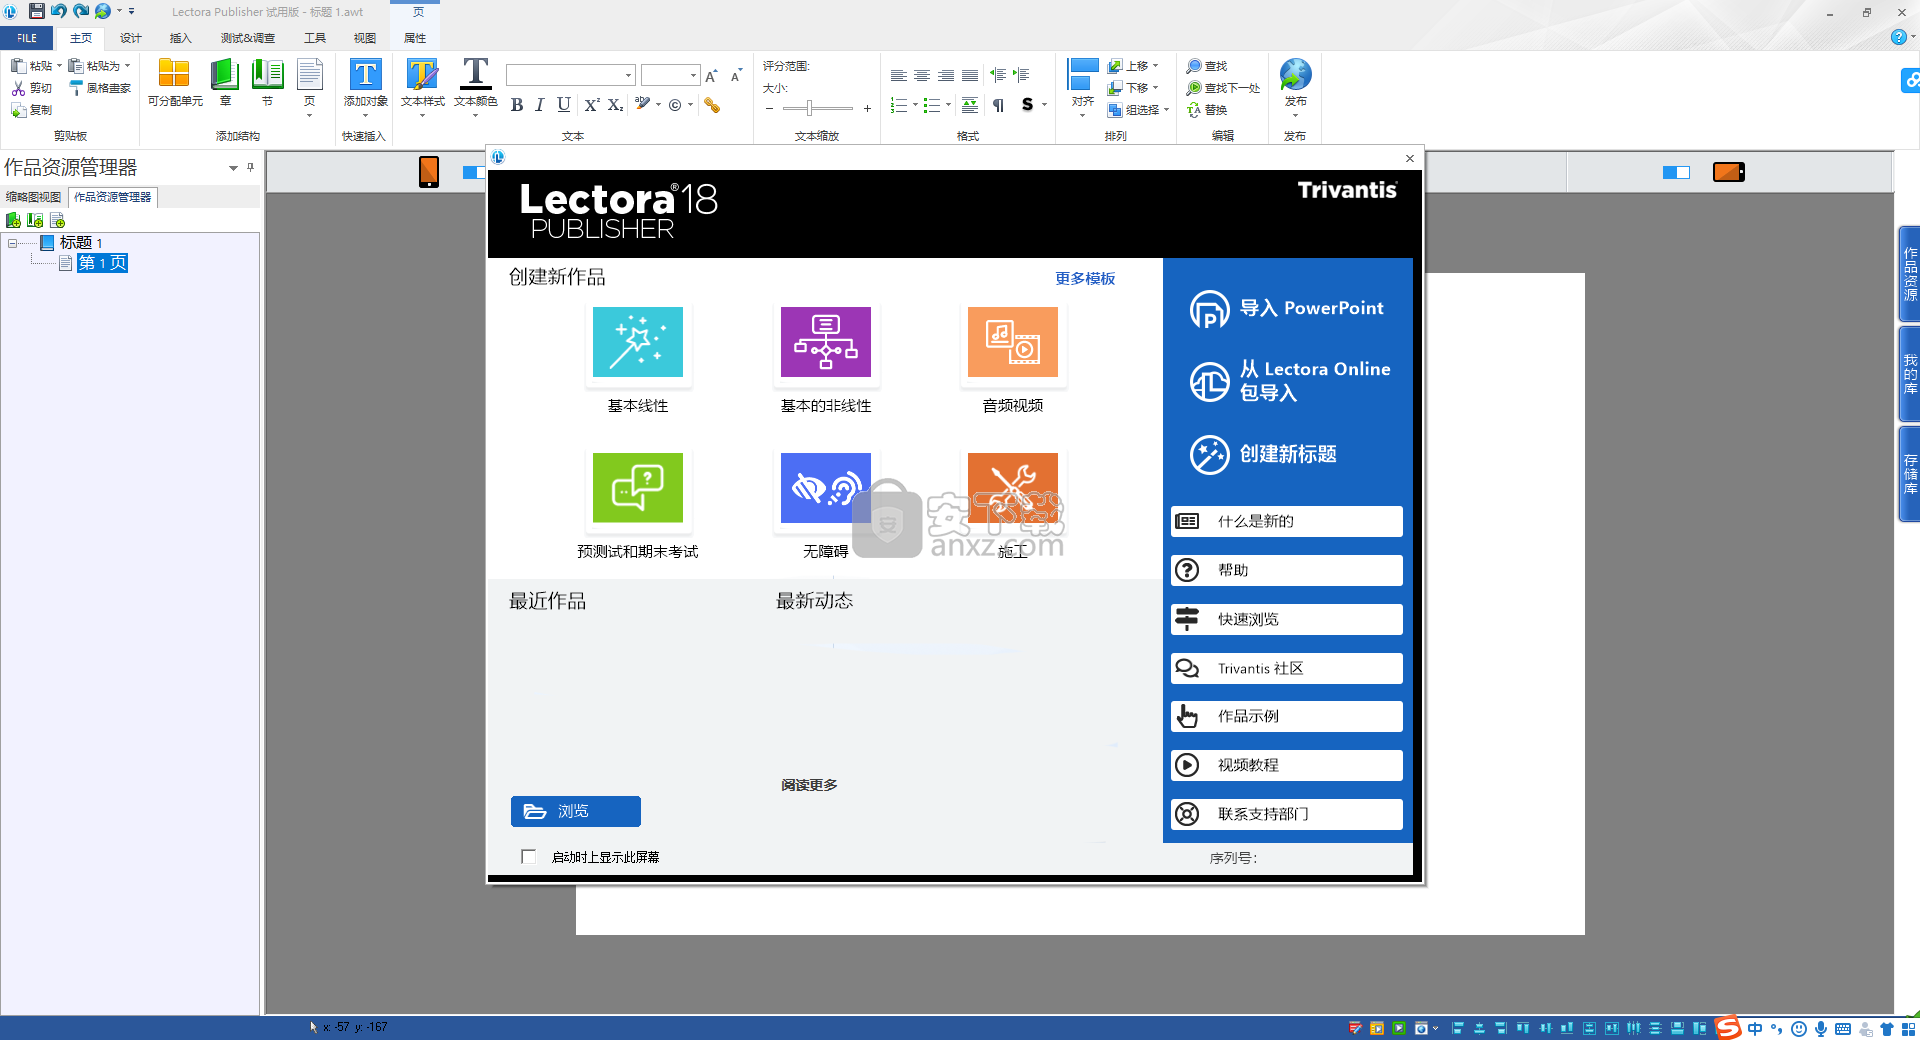Switch to the 工具 ribbon tab
This screenshot has width=1920, height=1040.
pos(315,38)
